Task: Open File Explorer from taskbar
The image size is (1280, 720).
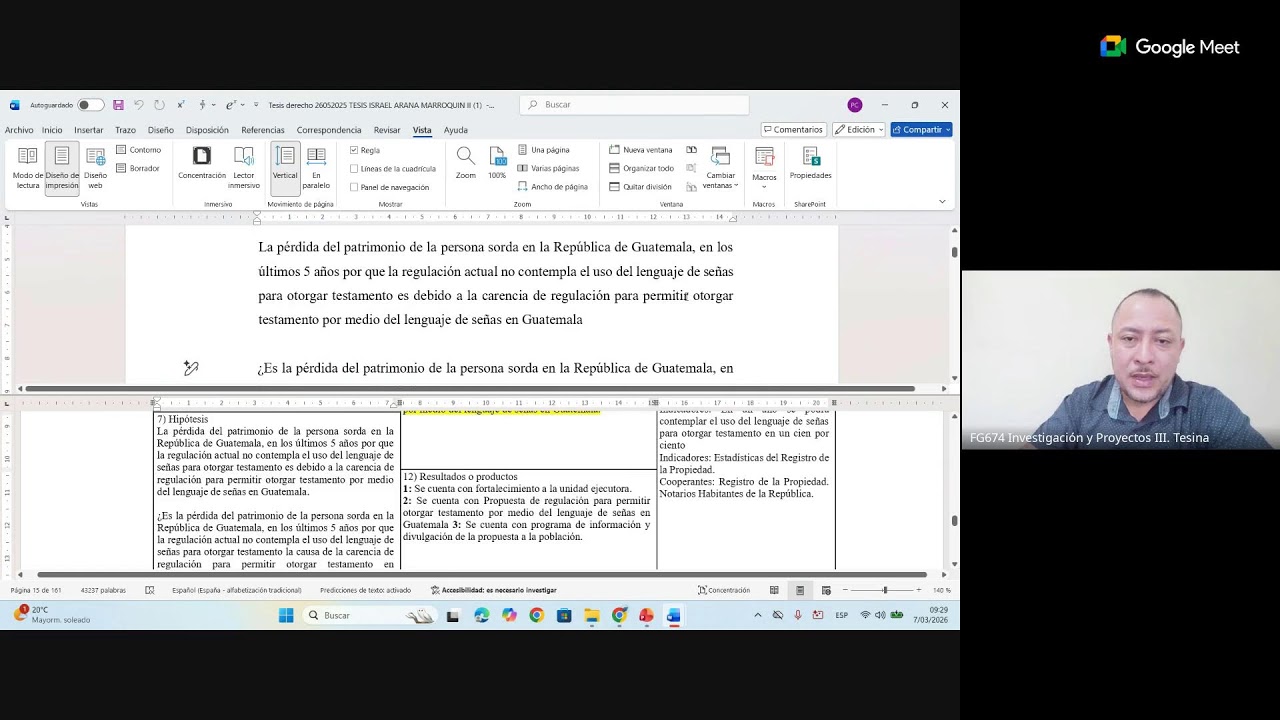Action: tap(592, 615)
